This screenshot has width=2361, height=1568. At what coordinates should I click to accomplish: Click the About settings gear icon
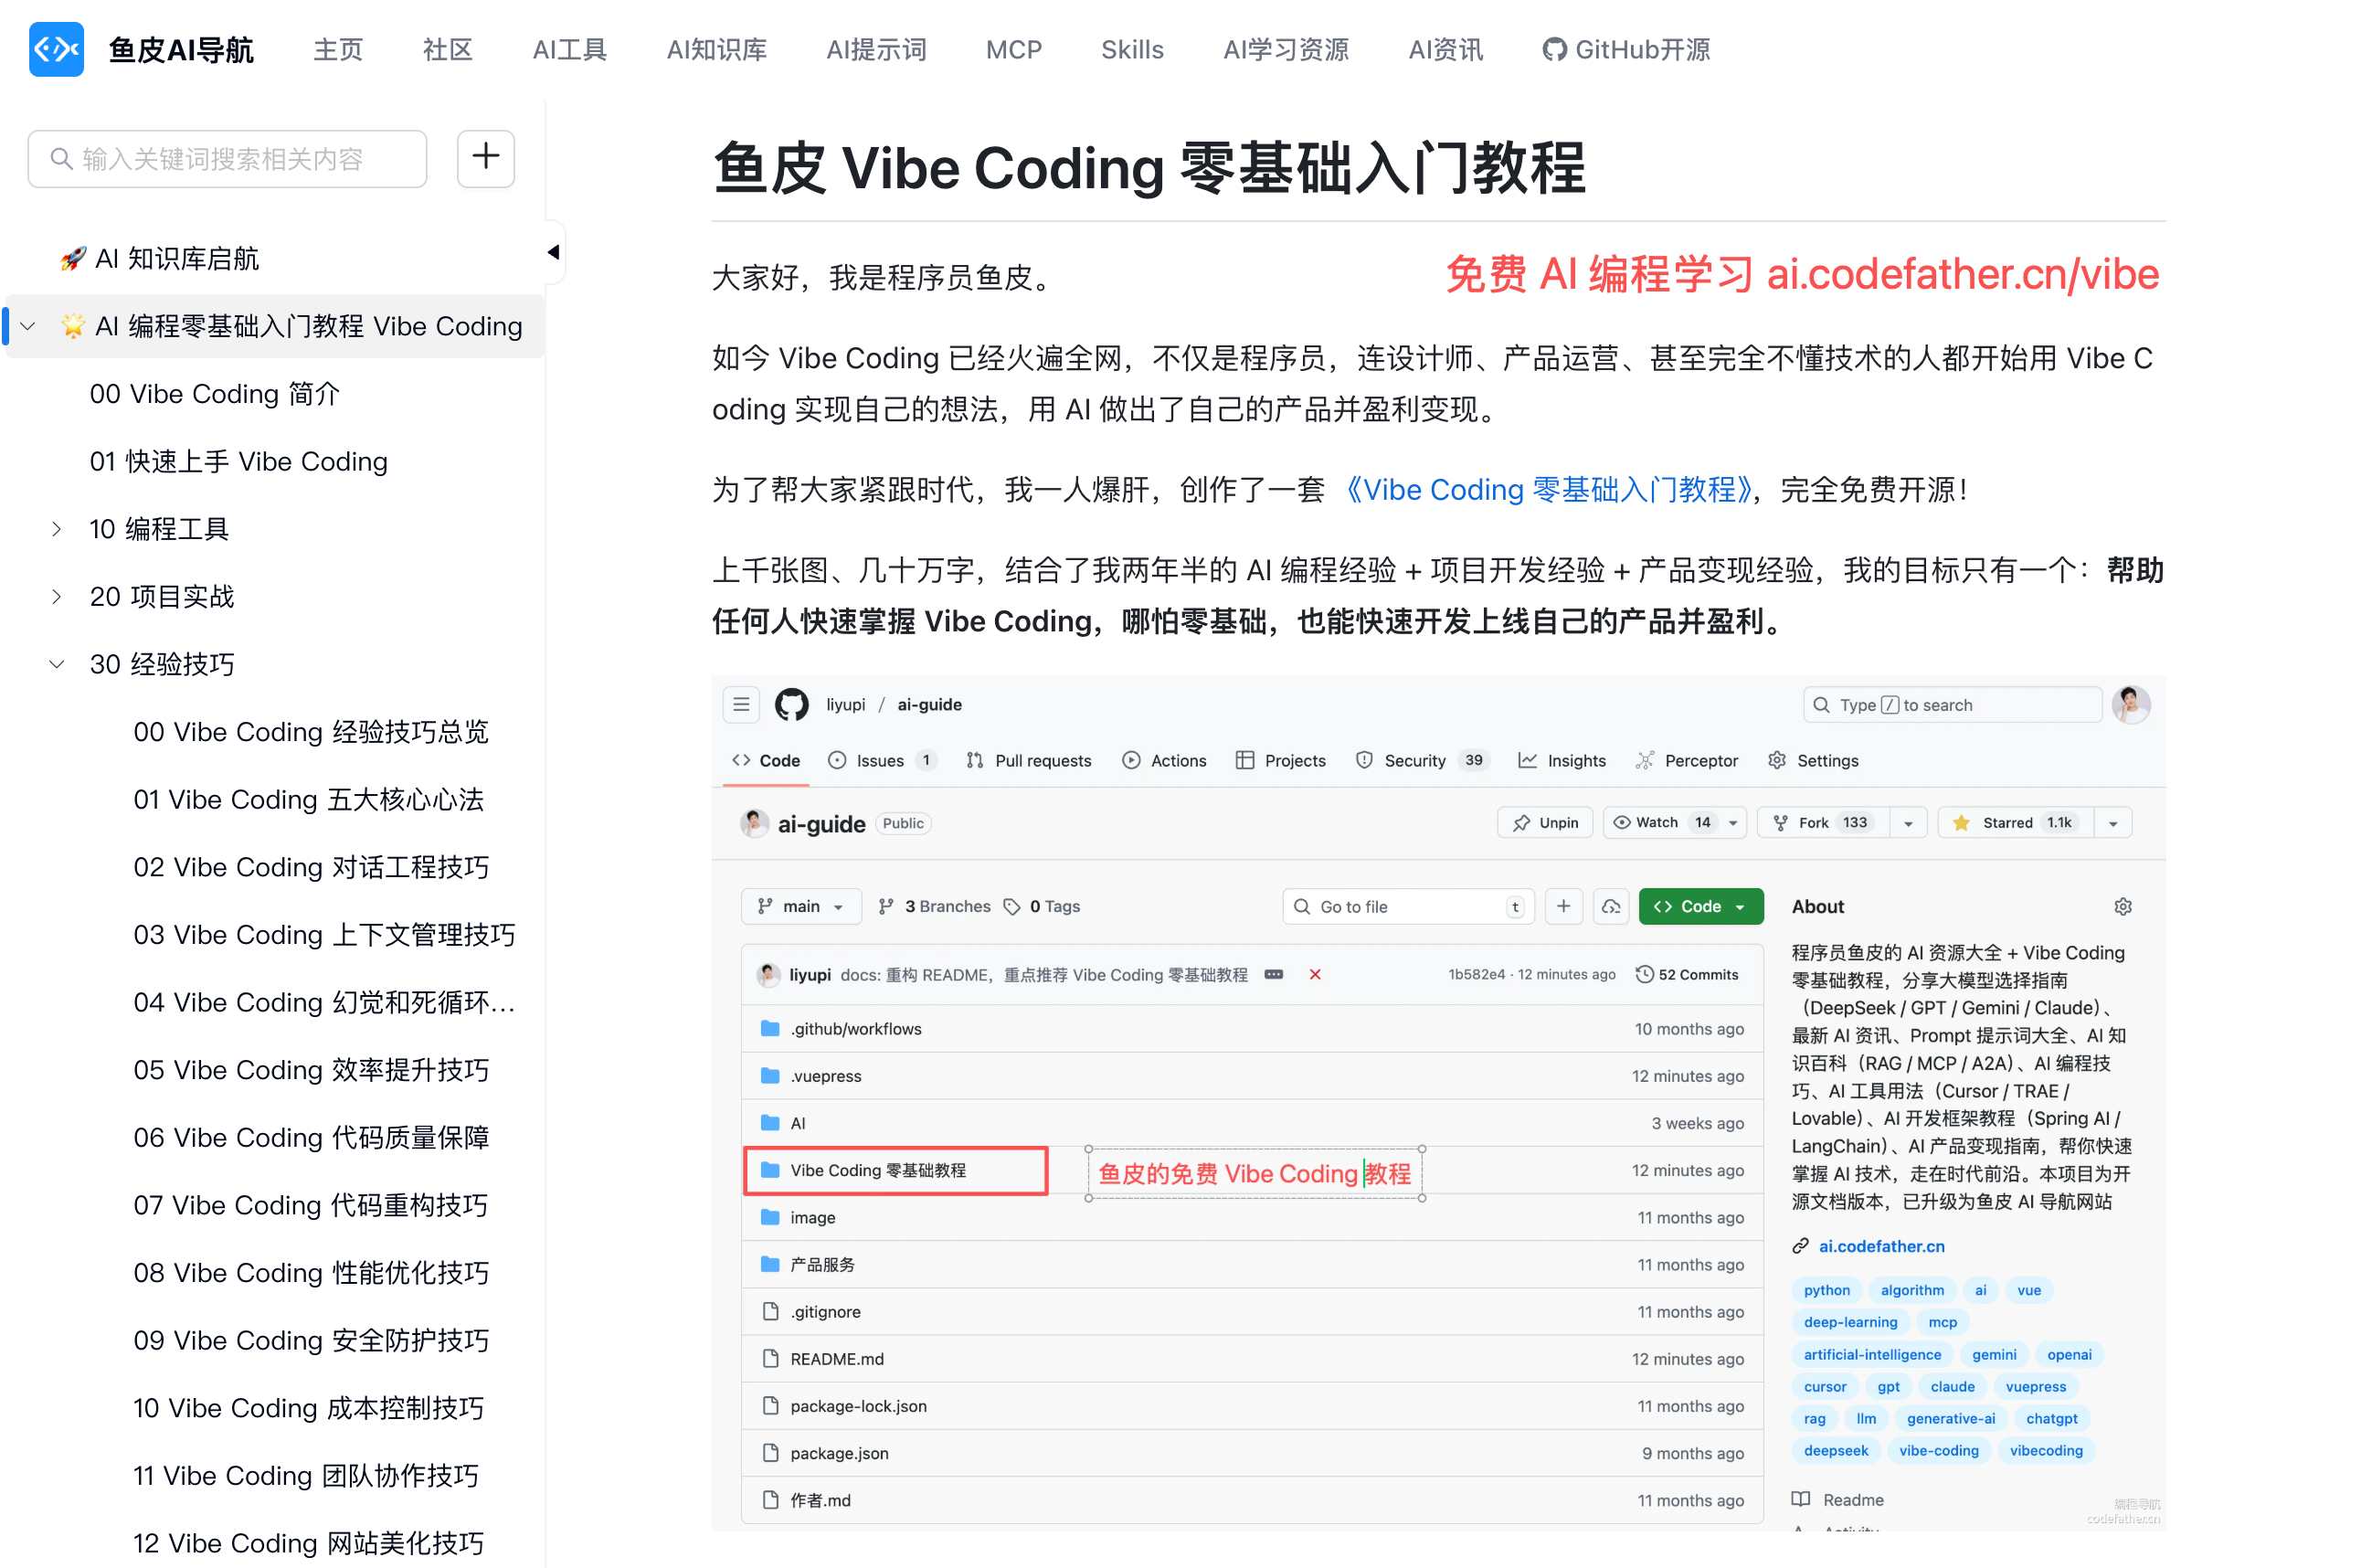coord(2122,906)
